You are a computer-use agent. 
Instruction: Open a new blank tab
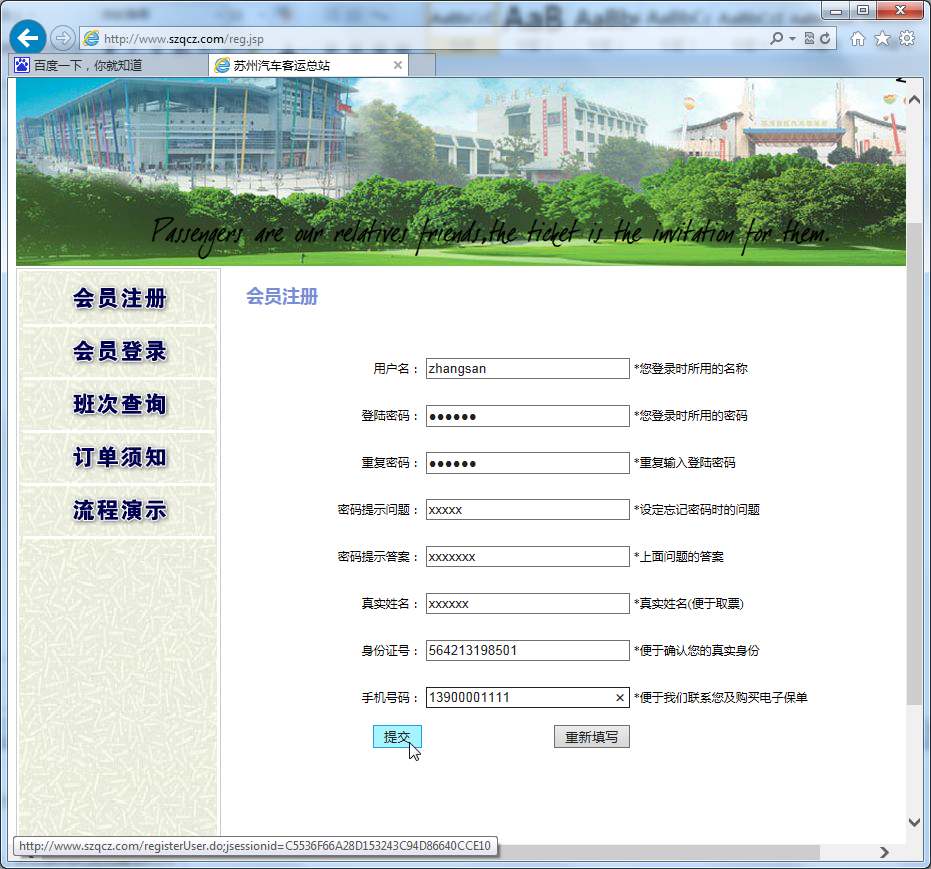(422, 65)
